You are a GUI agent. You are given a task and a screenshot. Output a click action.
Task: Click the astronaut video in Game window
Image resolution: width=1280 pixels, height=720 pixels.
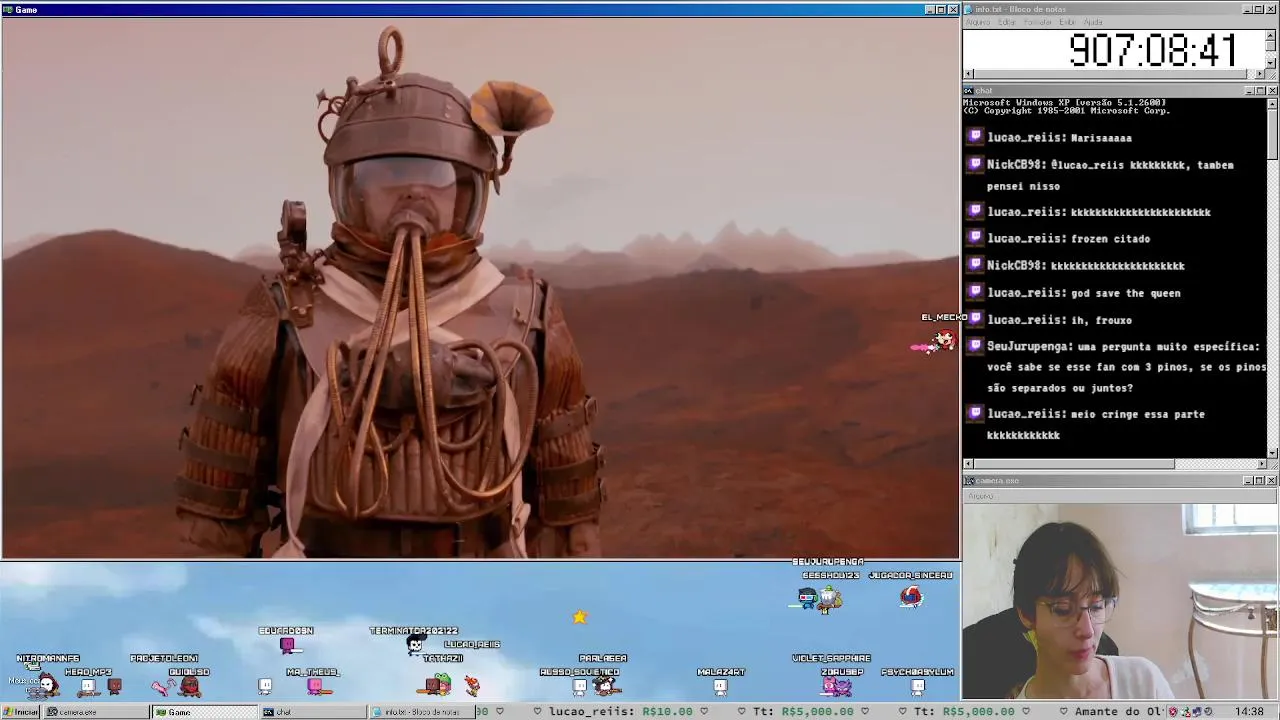point(480,287)
